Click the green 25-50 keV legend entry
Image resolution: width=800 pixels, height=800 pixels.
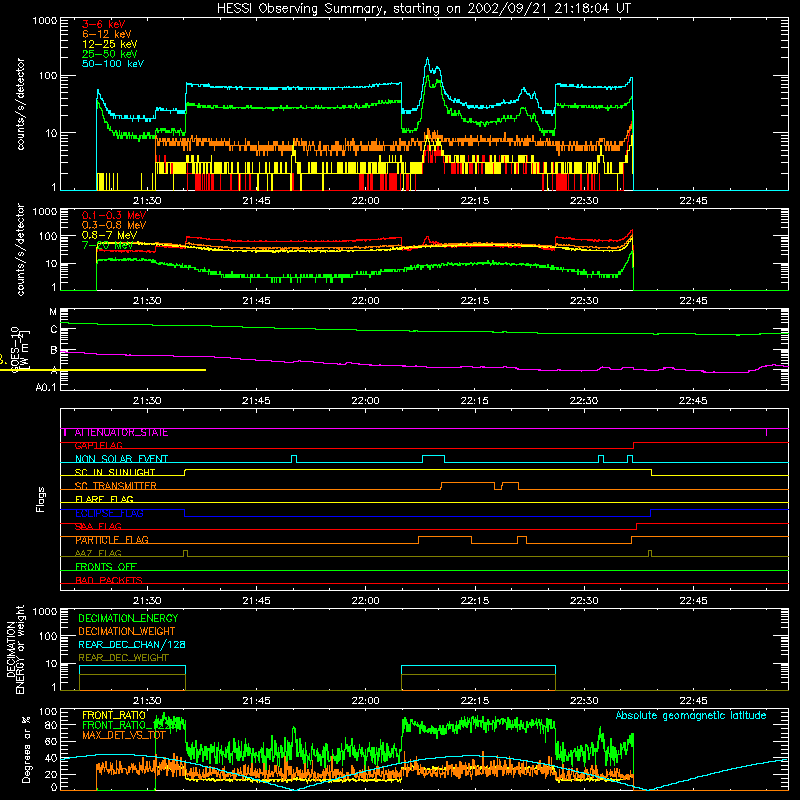point(110,54)
